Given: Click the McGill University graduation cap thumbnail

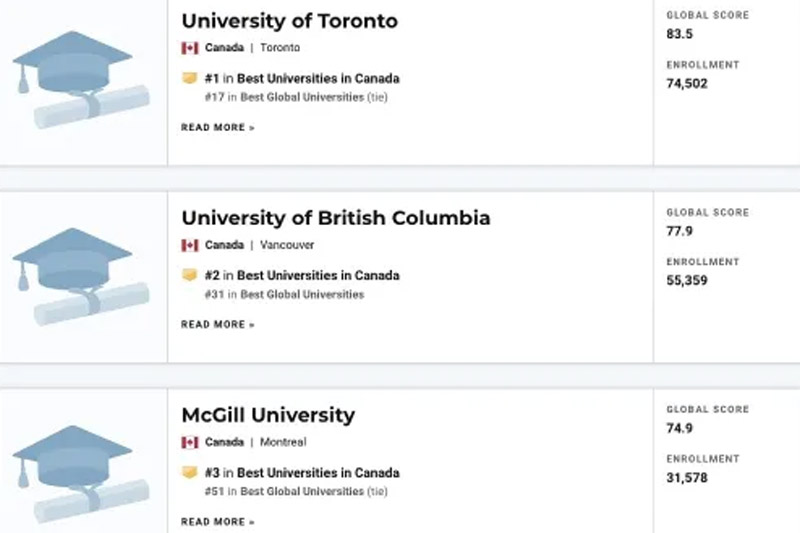Looking at the screenshot, I should 82,474.
